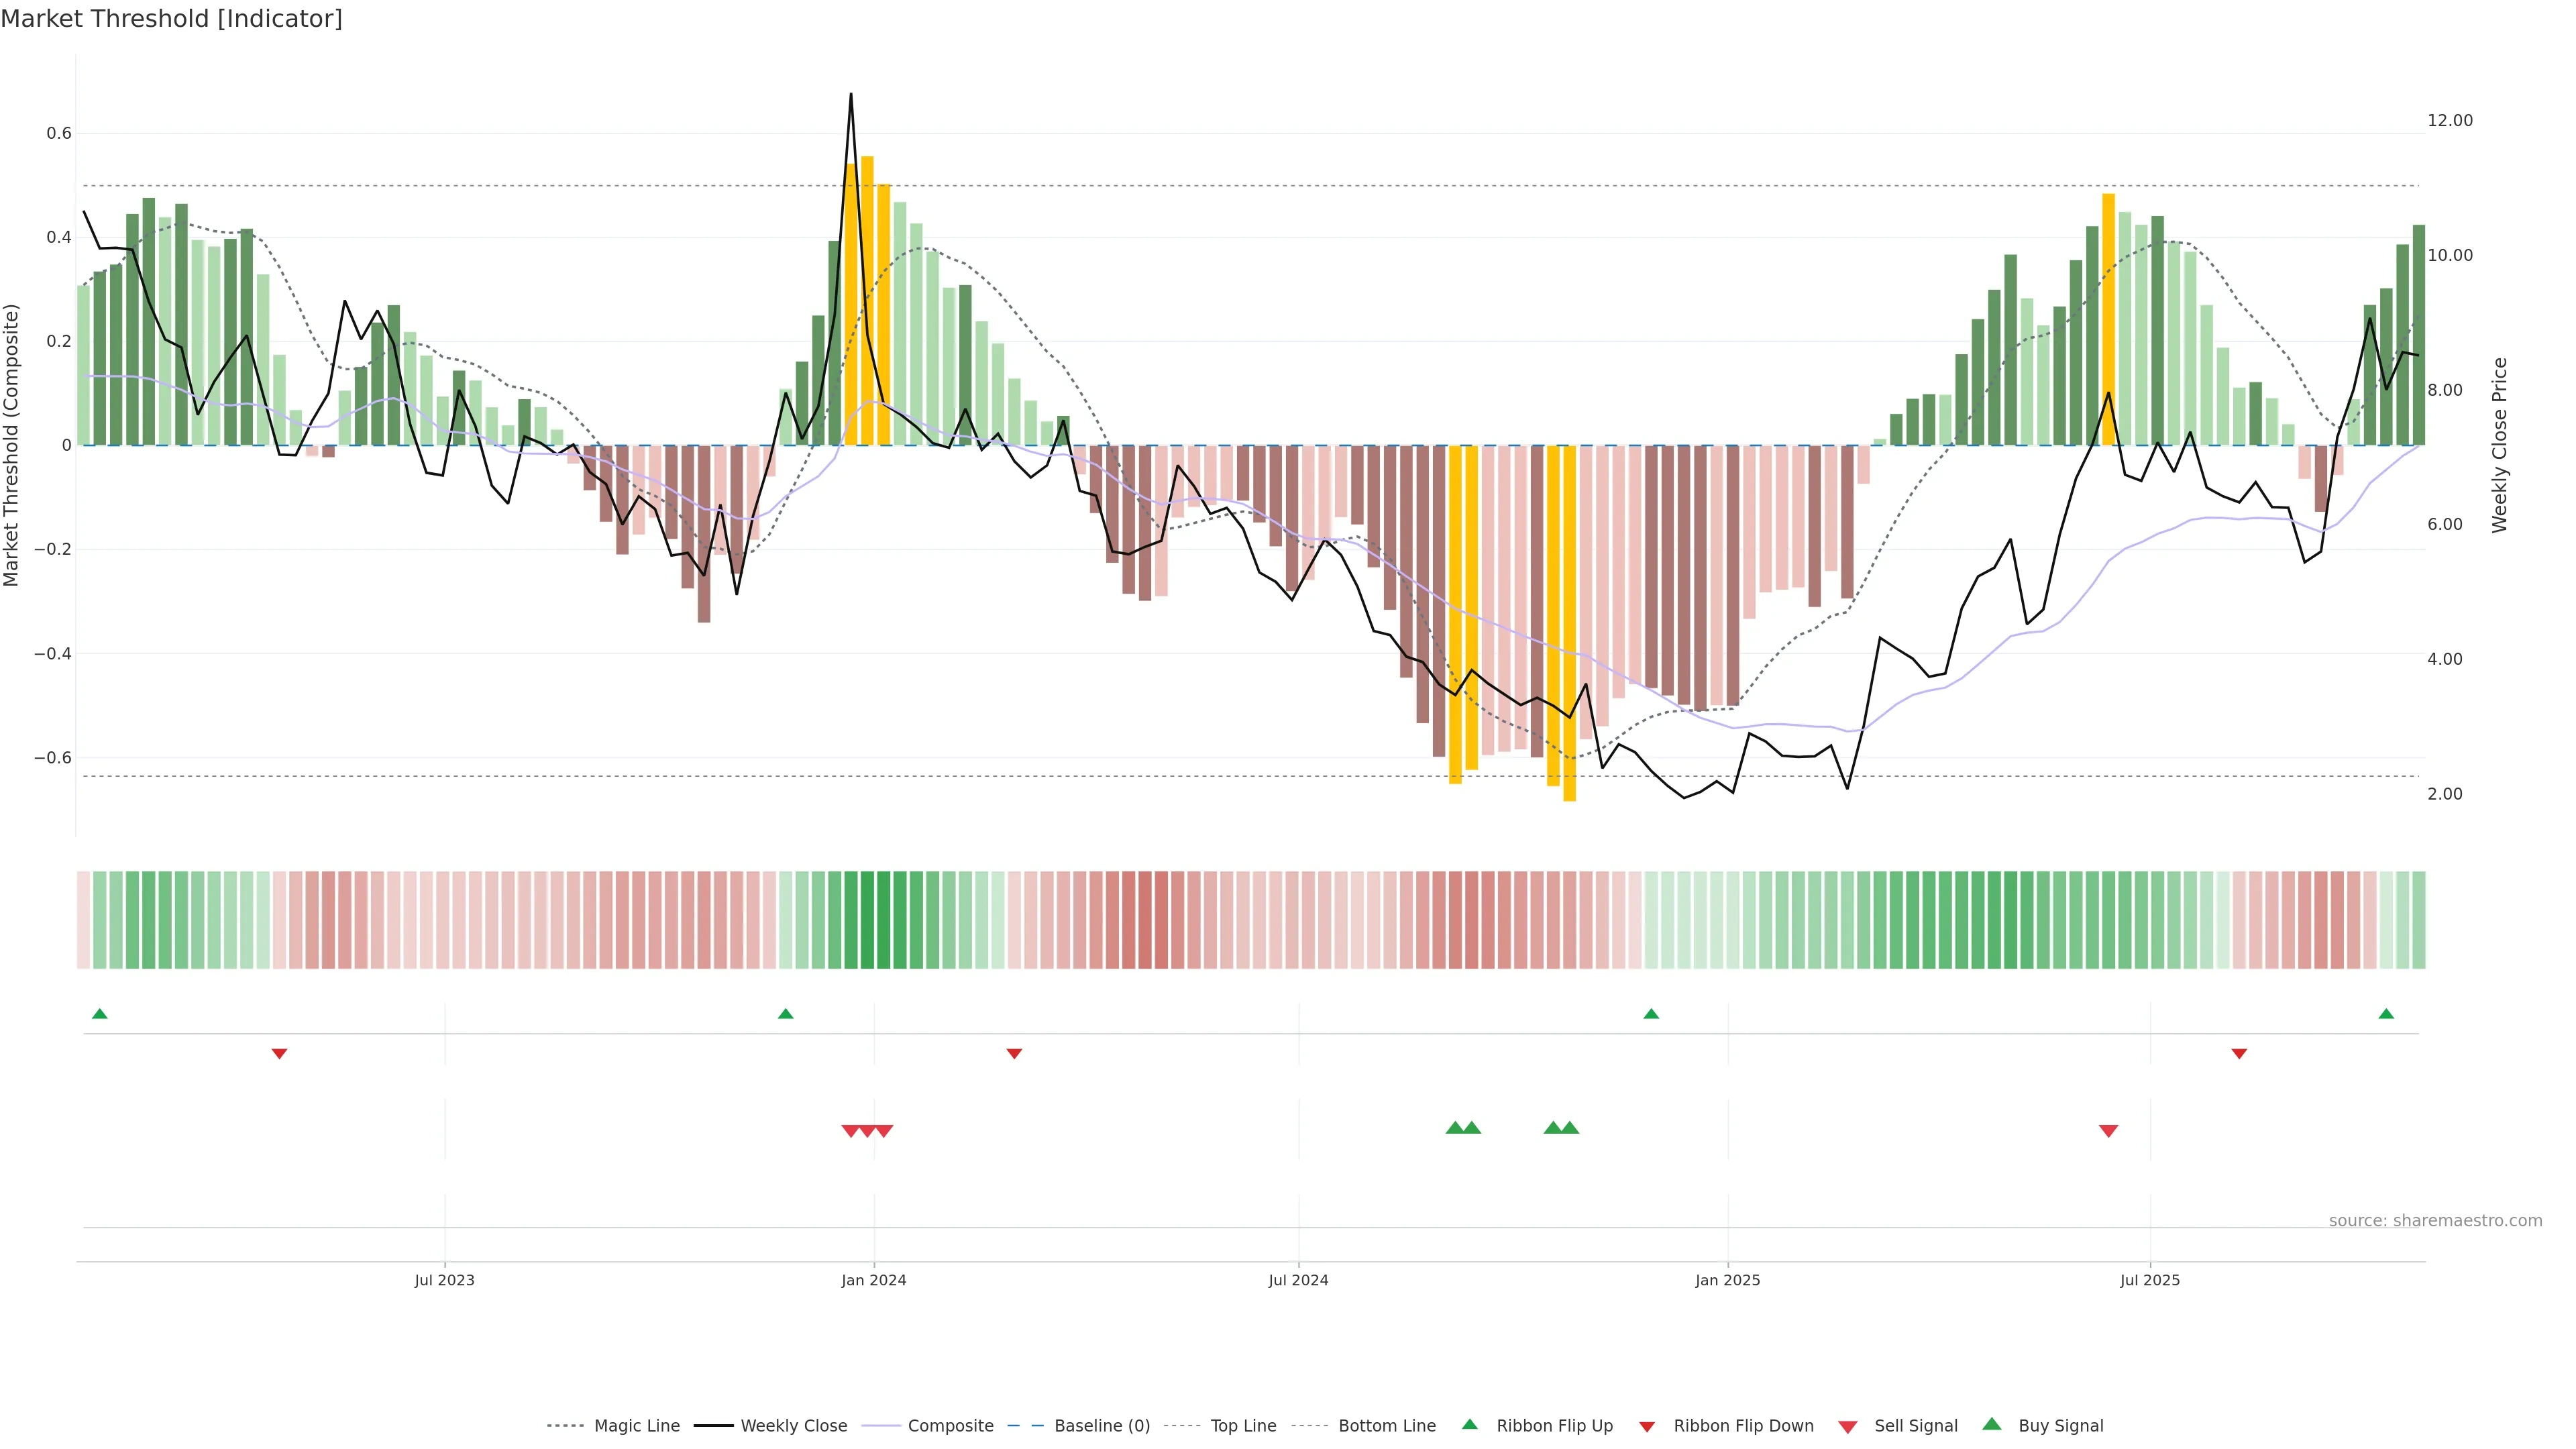Click the Ribbon Flip Up legend triangle icon
Viewport: 2576px width, 1449px height.
pos(1469,1424)
